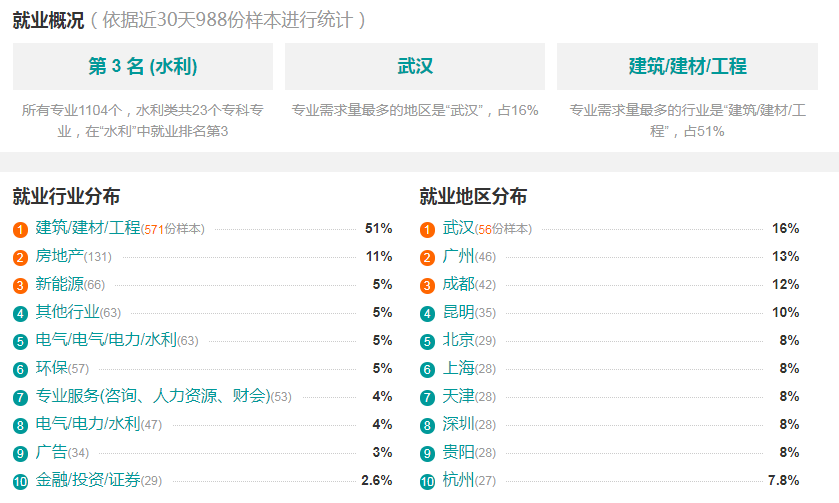Open the 专业服务(咨询、人力资源、财会) link

pos(152,395)
